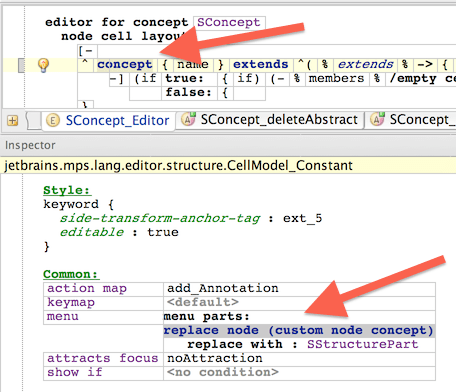Click the 'true' value of editable

coord(163,232)
